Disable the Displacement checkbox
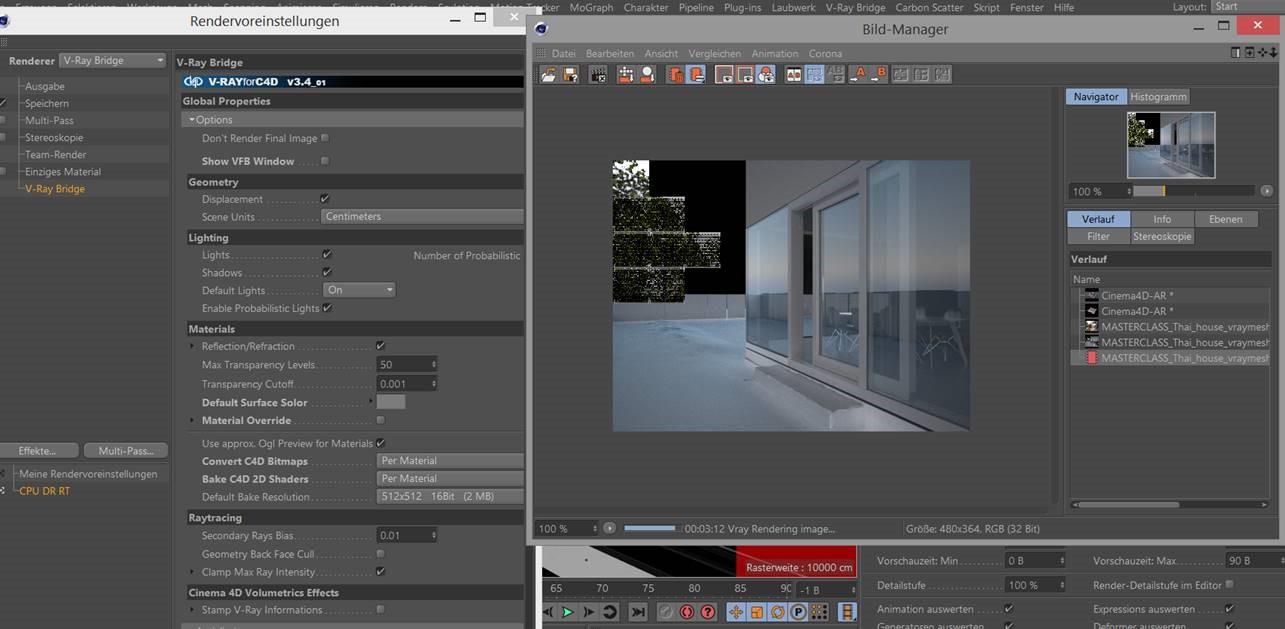This screenshot has height=629, width=1285. (x=325, y=199)
